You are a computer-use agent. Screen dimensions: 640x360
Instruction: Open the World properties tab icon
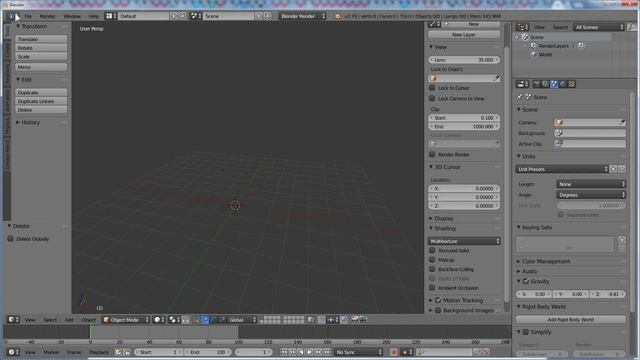[563, 84]
